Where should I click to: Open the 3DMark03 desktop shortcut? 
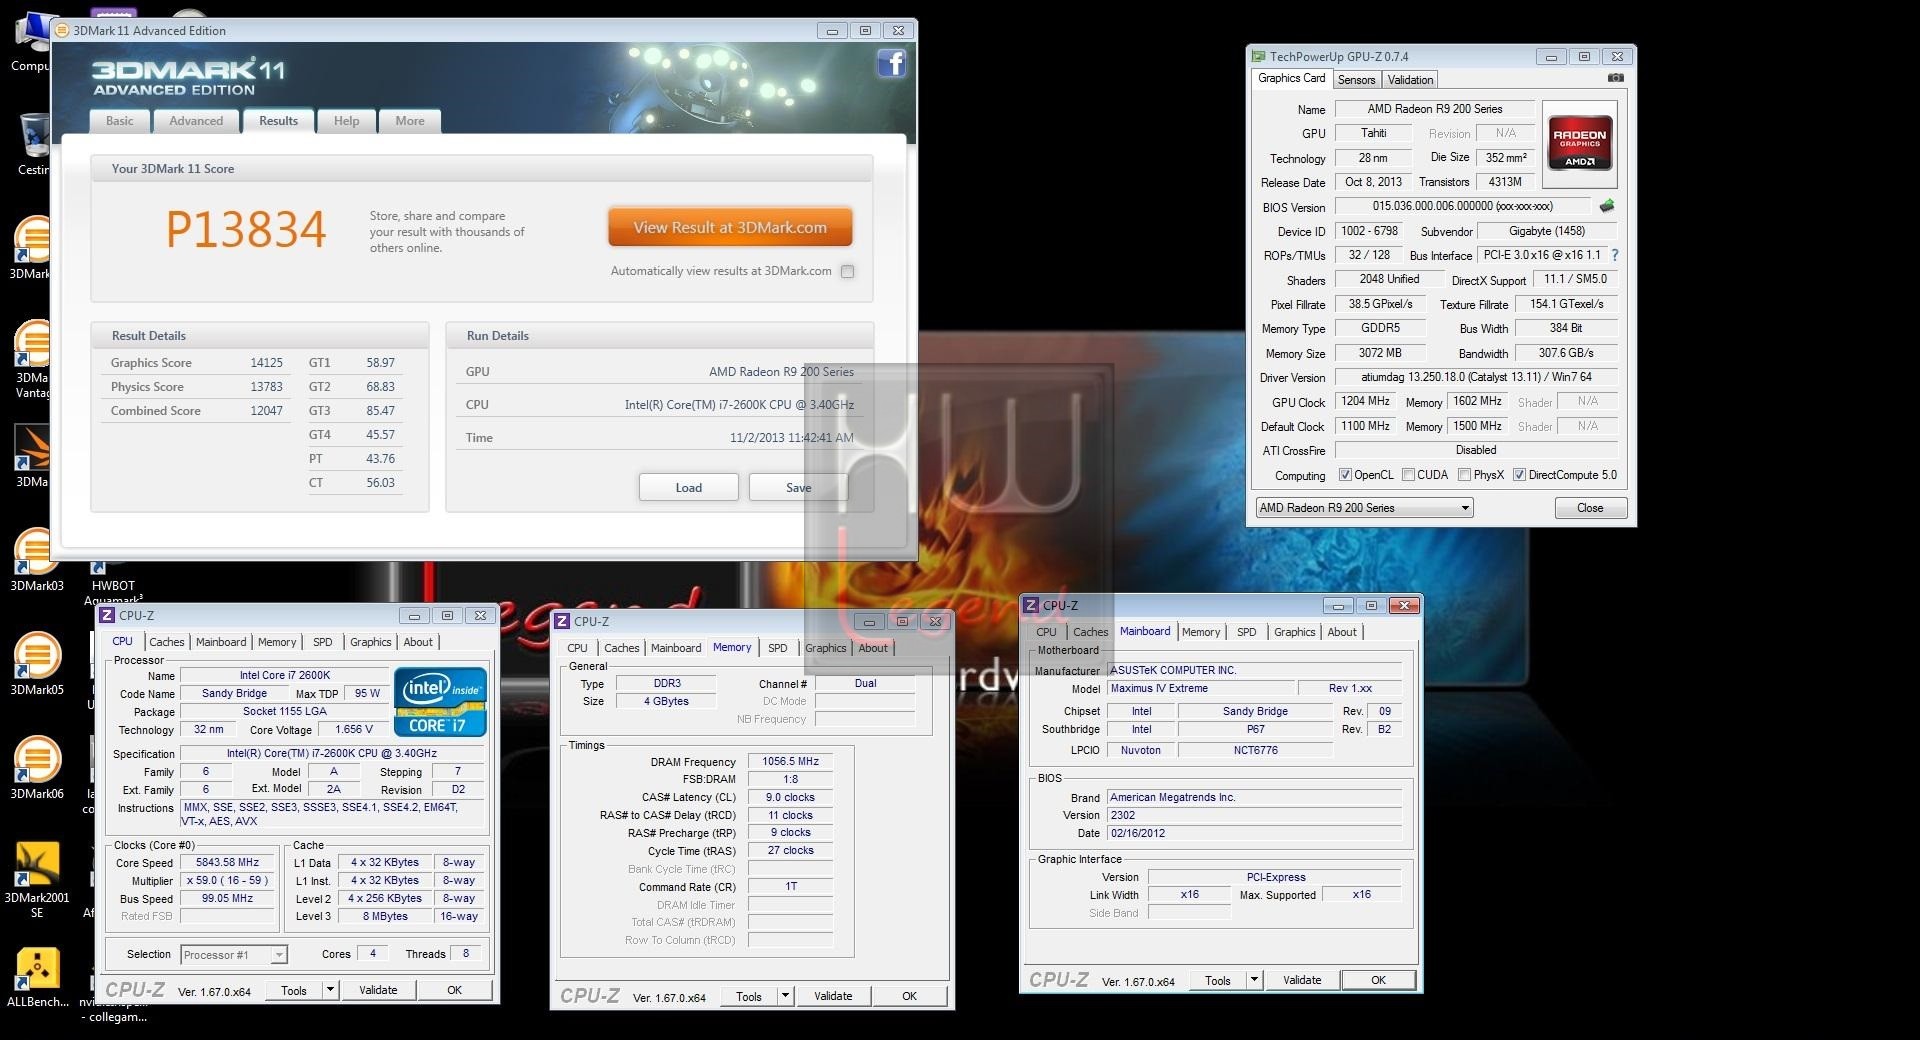tap(37, 559)
